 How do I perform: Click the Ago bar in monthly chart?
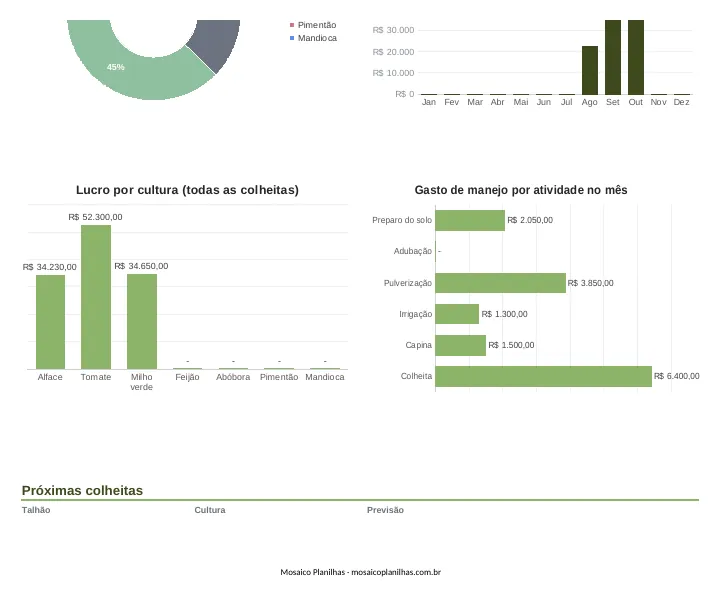pos(590,70)
